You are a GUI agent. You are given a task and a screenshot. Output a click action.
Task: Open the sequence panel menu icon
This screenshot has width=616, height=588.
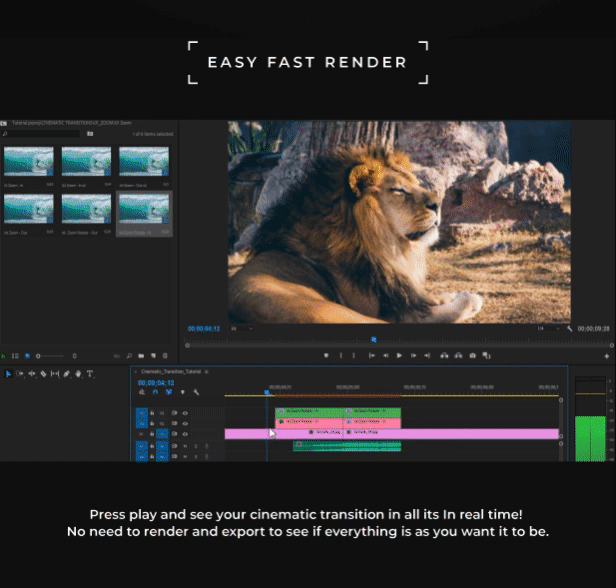tap(207, 372)
